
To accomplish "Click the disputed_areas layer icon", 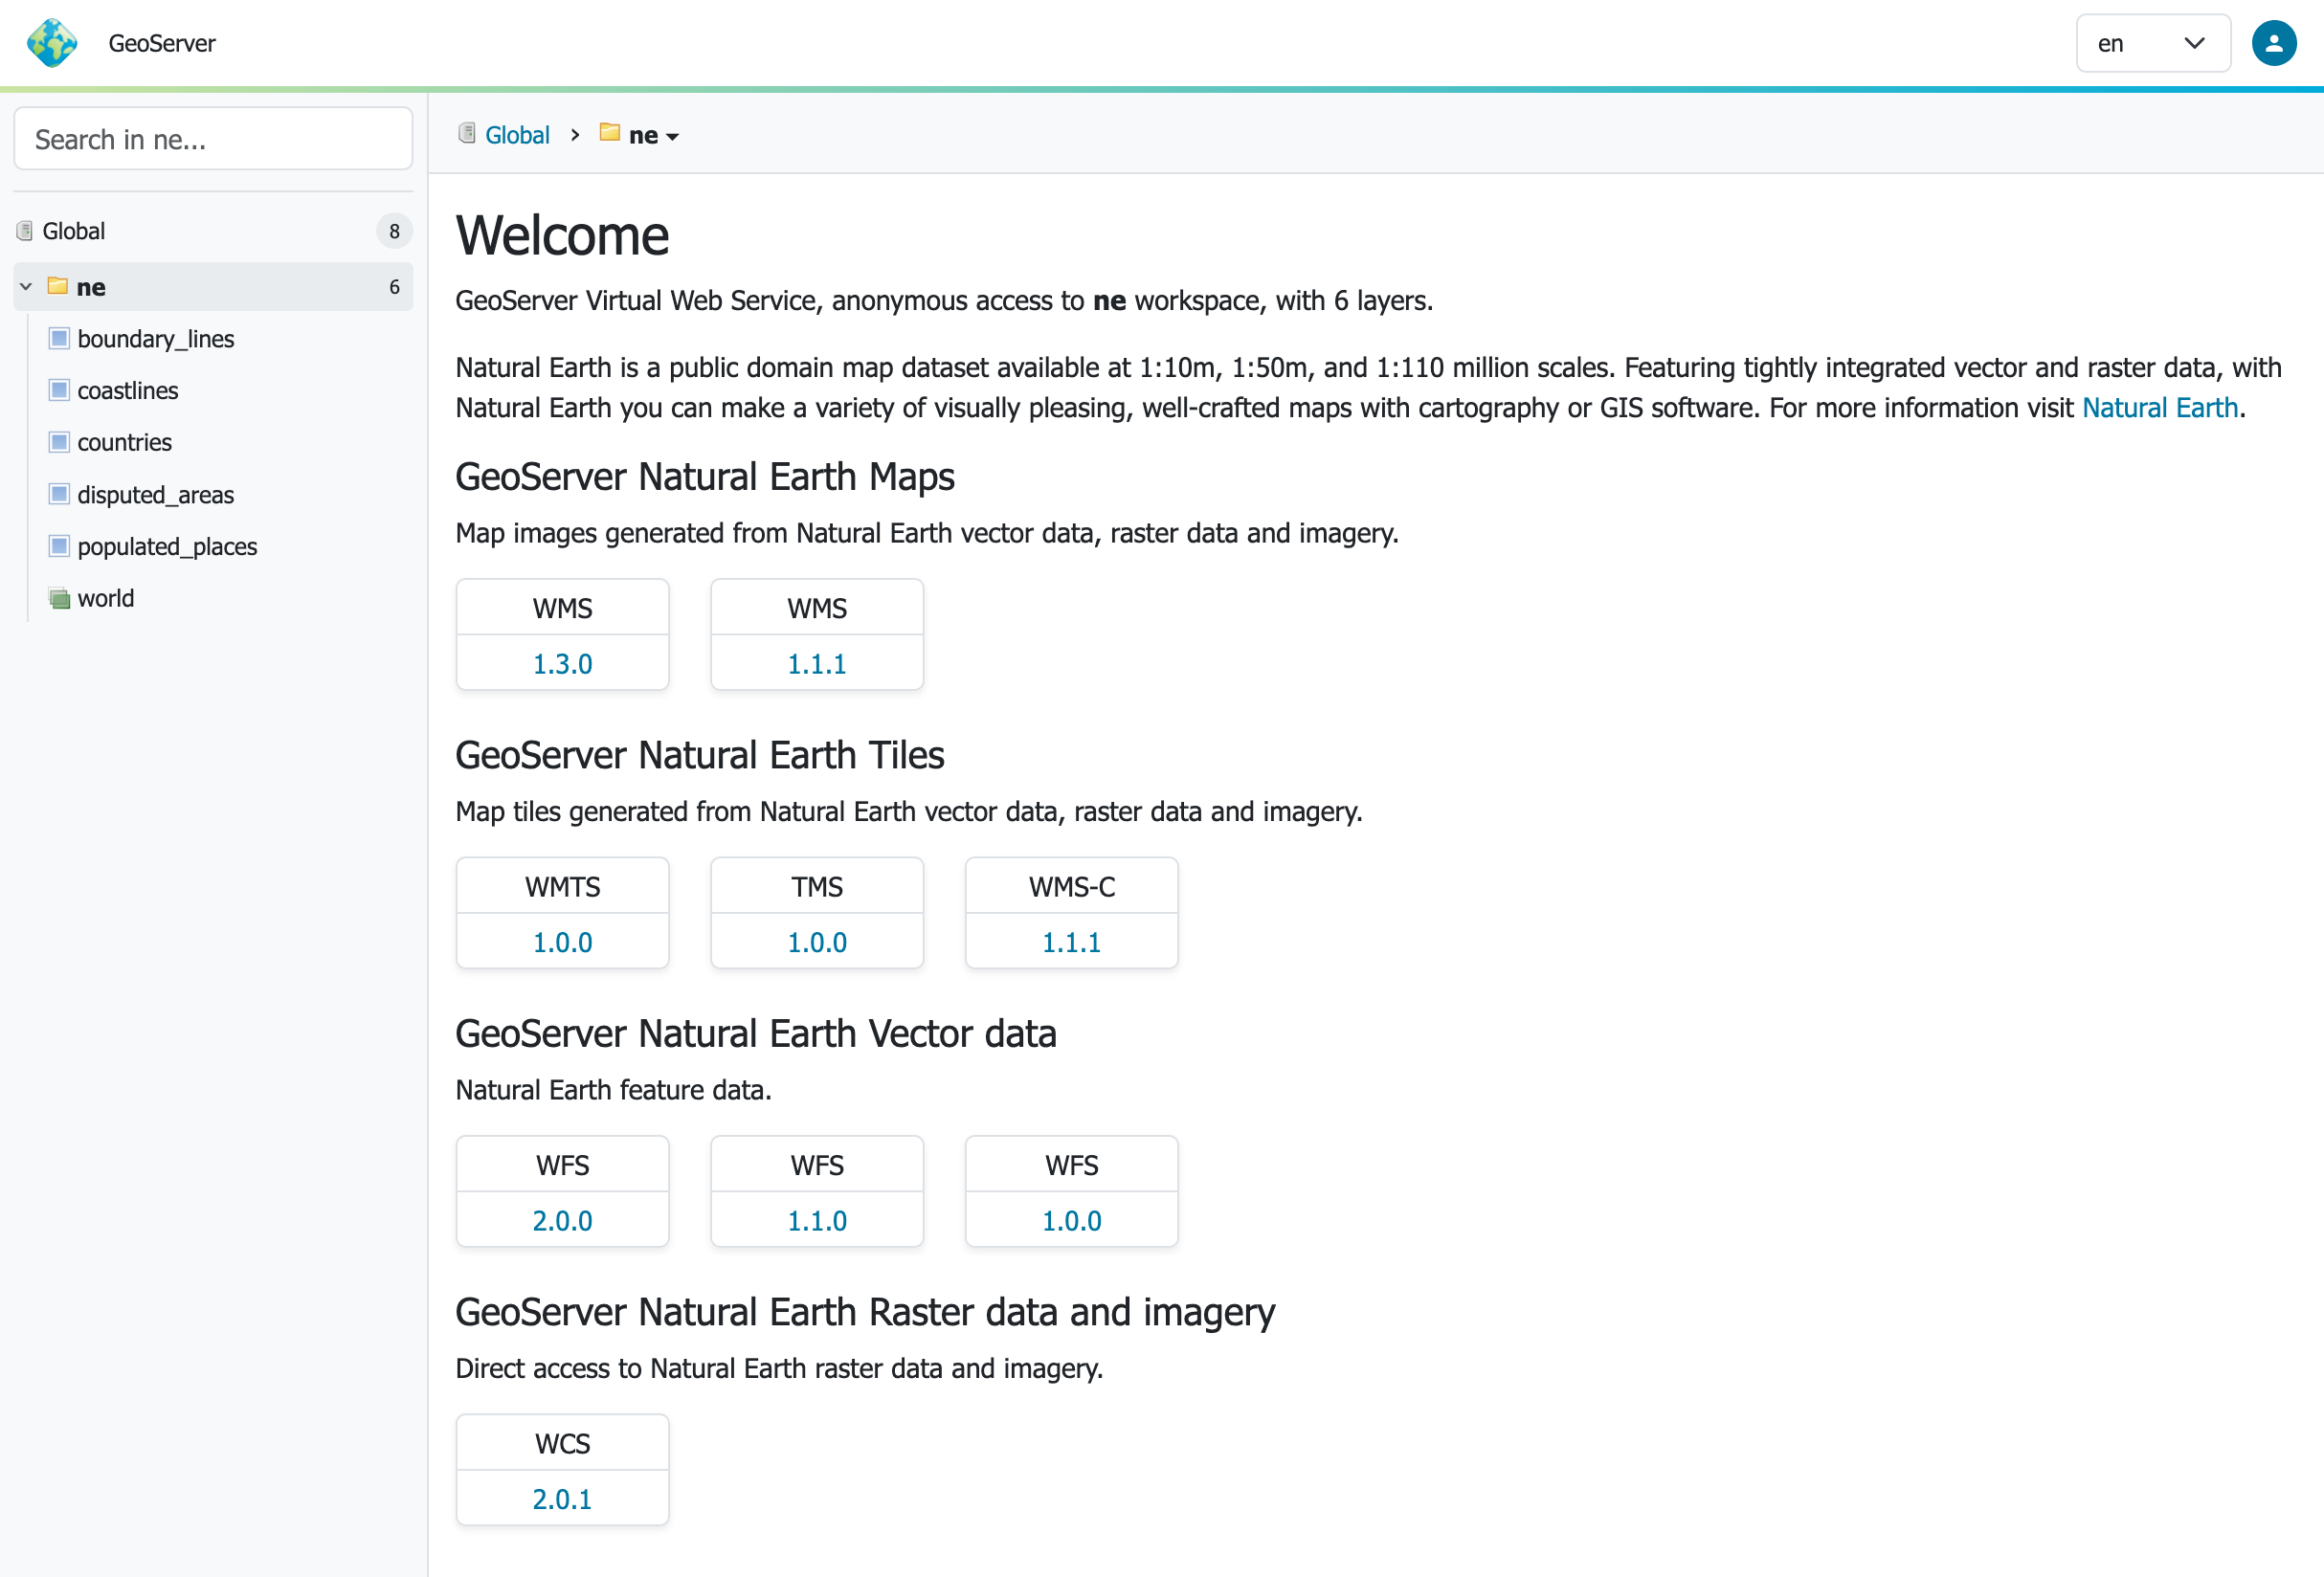I will pyautogui.click(x=59, y=494).
